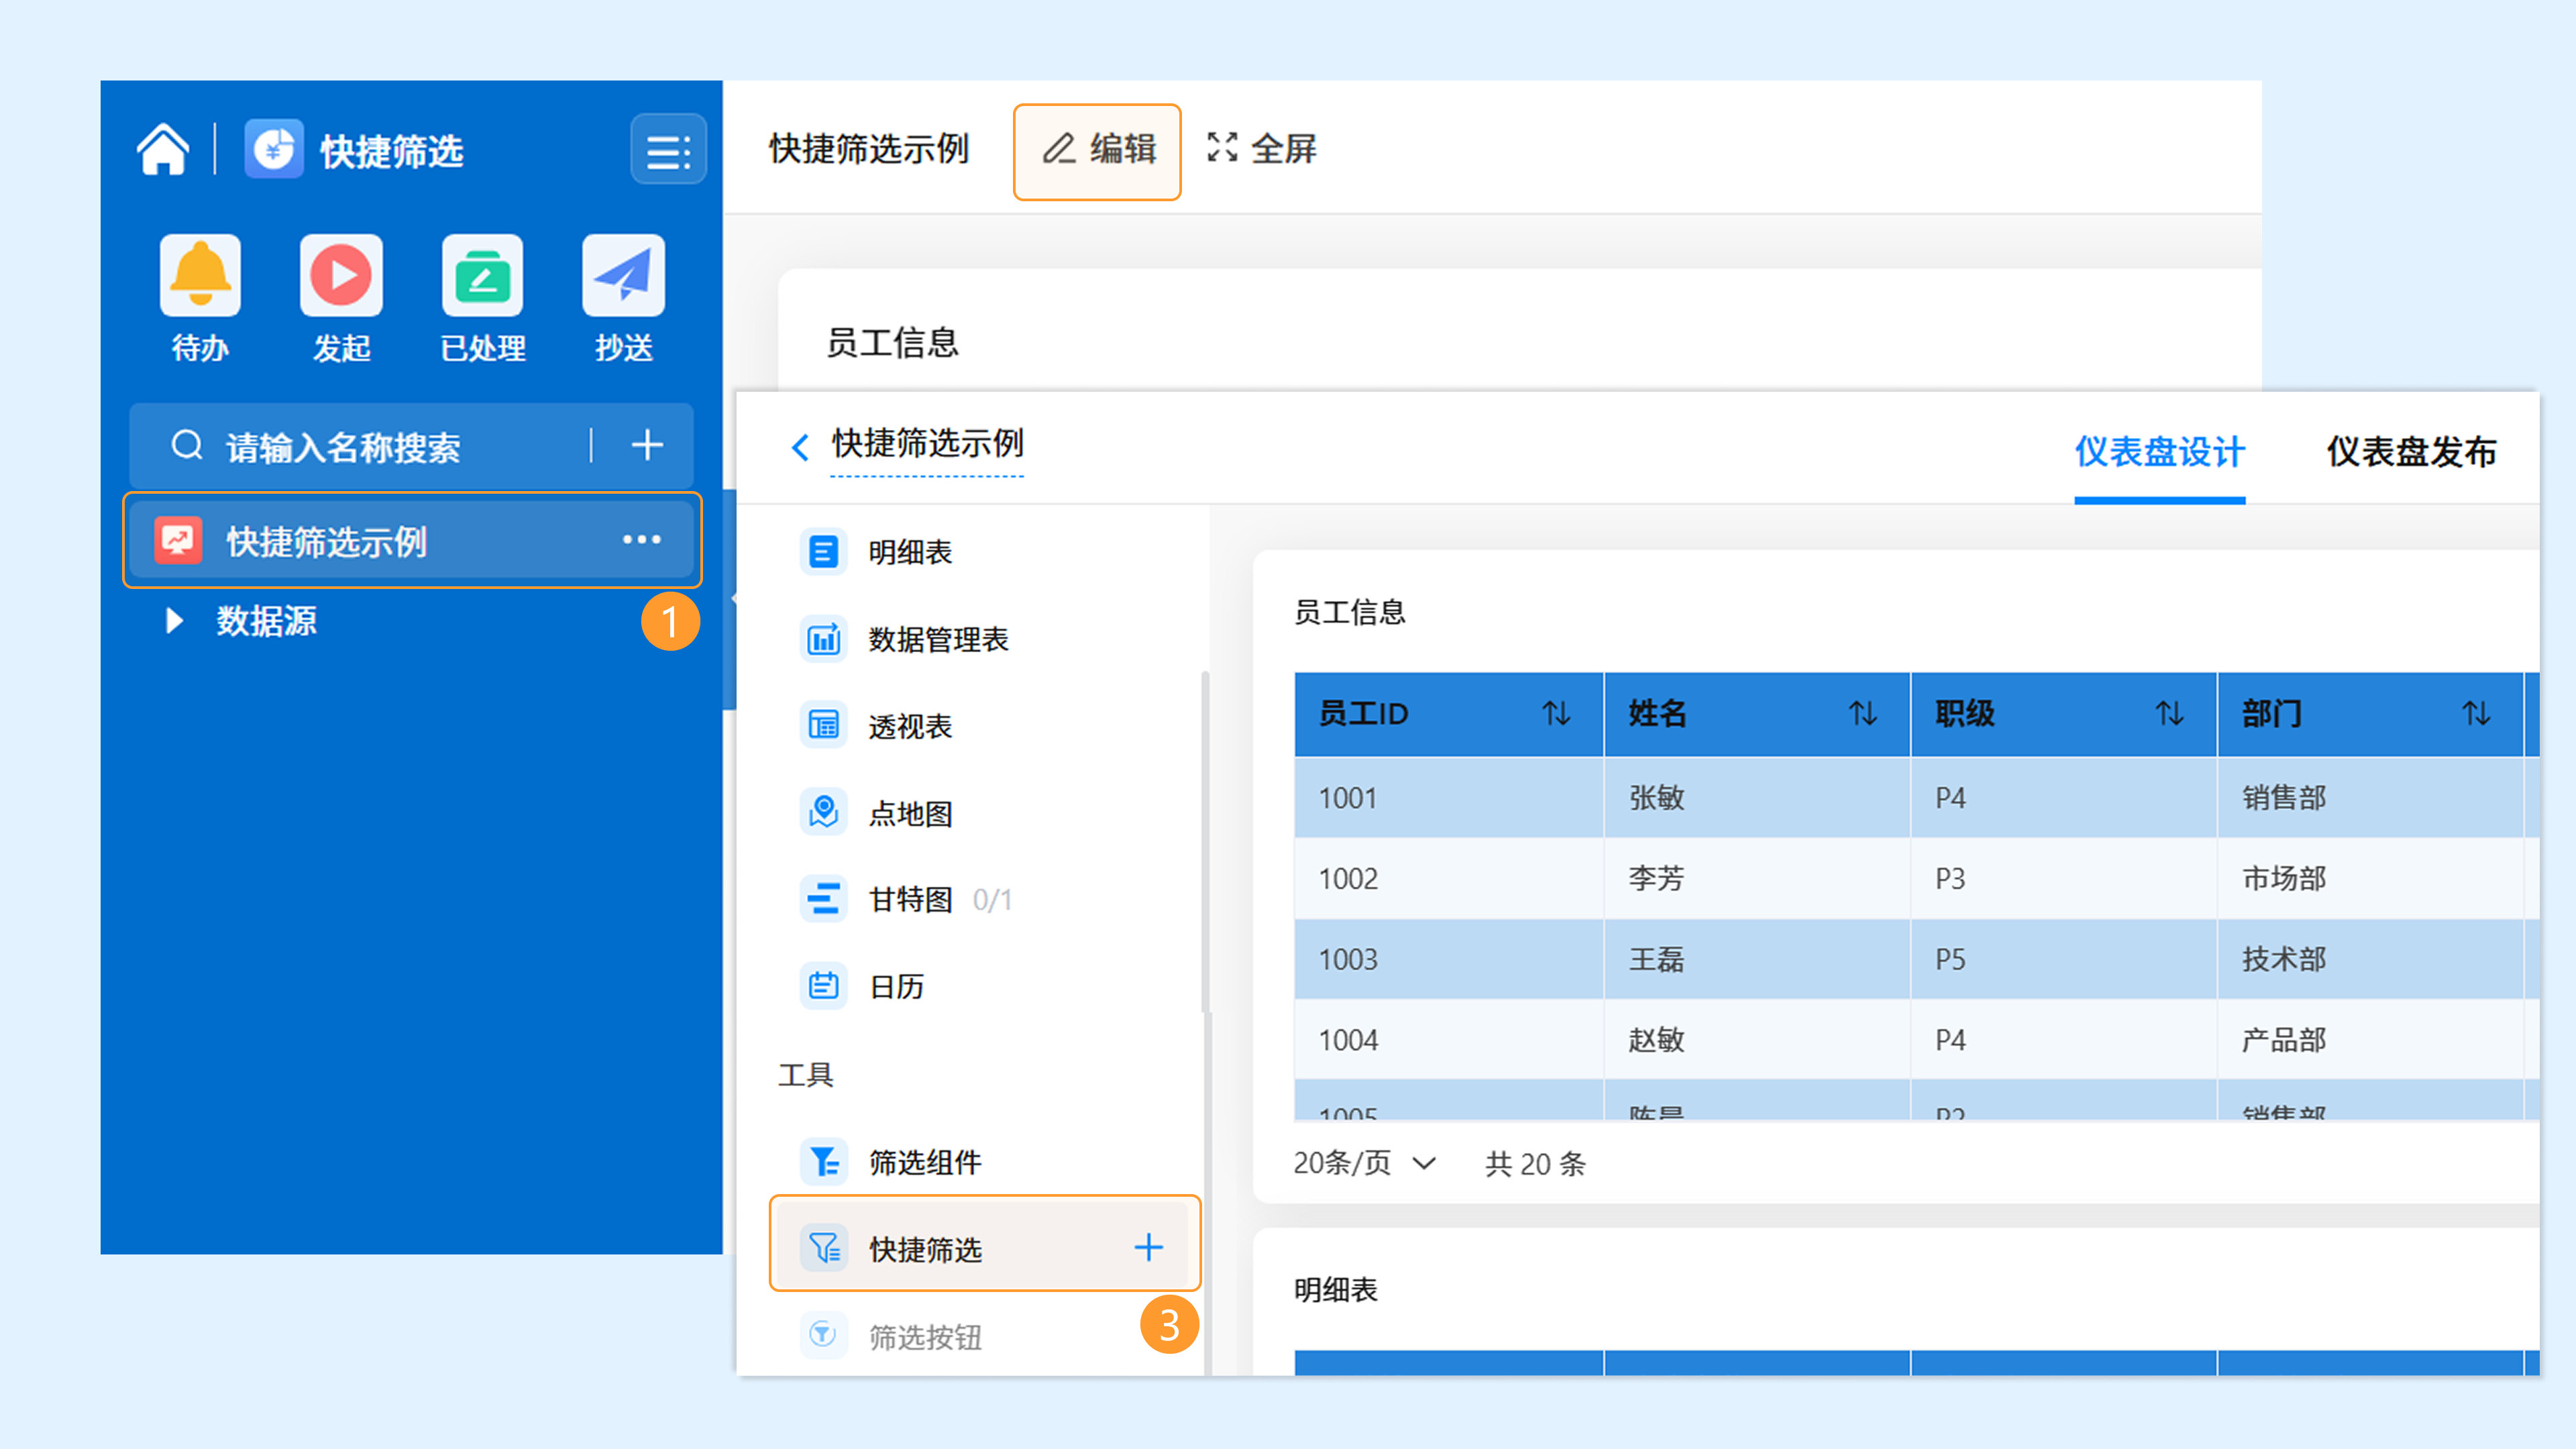Select the 筛选组件 tool icon
The image size is (2576, 1449).
[823, 1161]
